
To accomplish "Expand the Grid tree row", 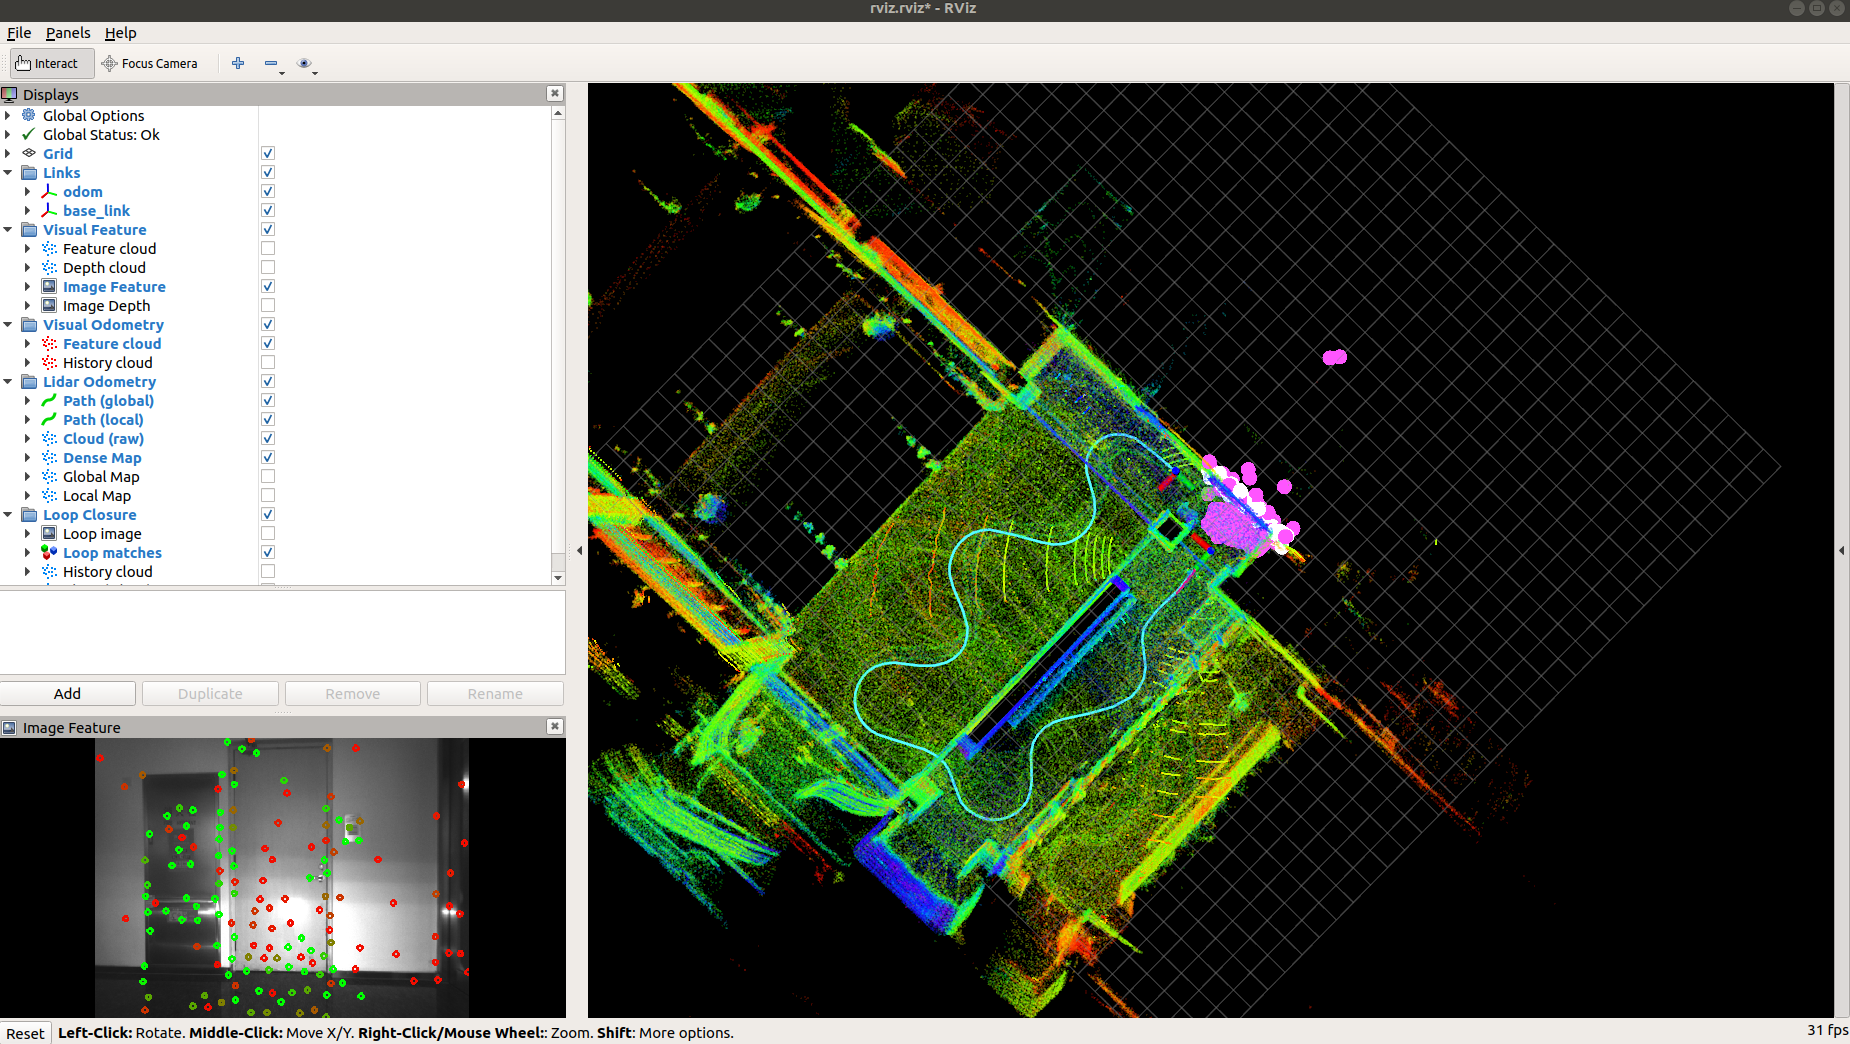I will coord(8,153).
